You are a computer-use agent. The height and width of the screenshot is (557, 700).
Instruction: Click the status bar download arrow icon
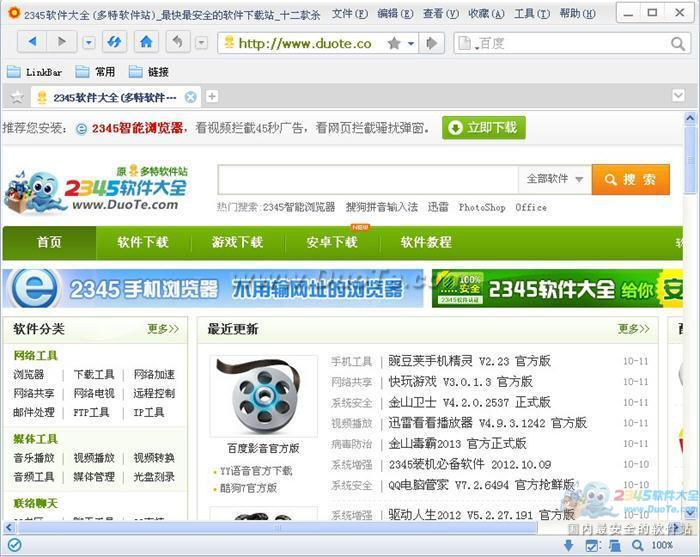click(568, 545)
